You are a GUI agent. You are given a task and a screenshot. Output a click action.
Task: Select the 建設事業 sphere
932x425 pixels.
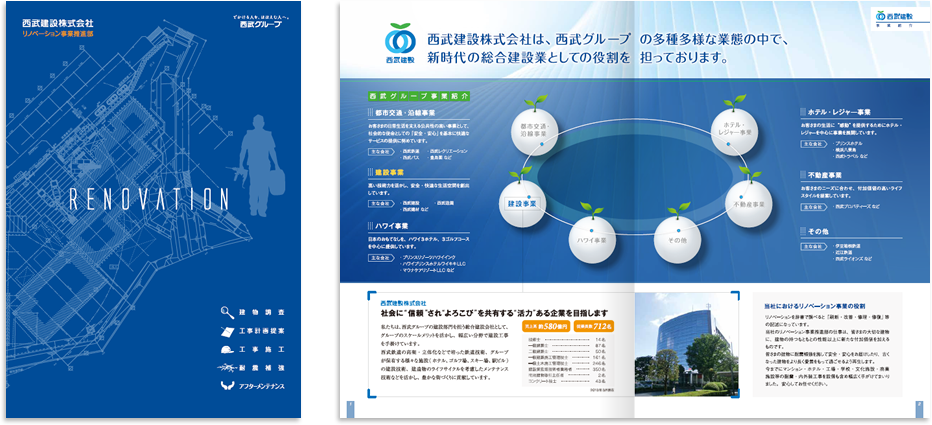(x=522, y=203)
